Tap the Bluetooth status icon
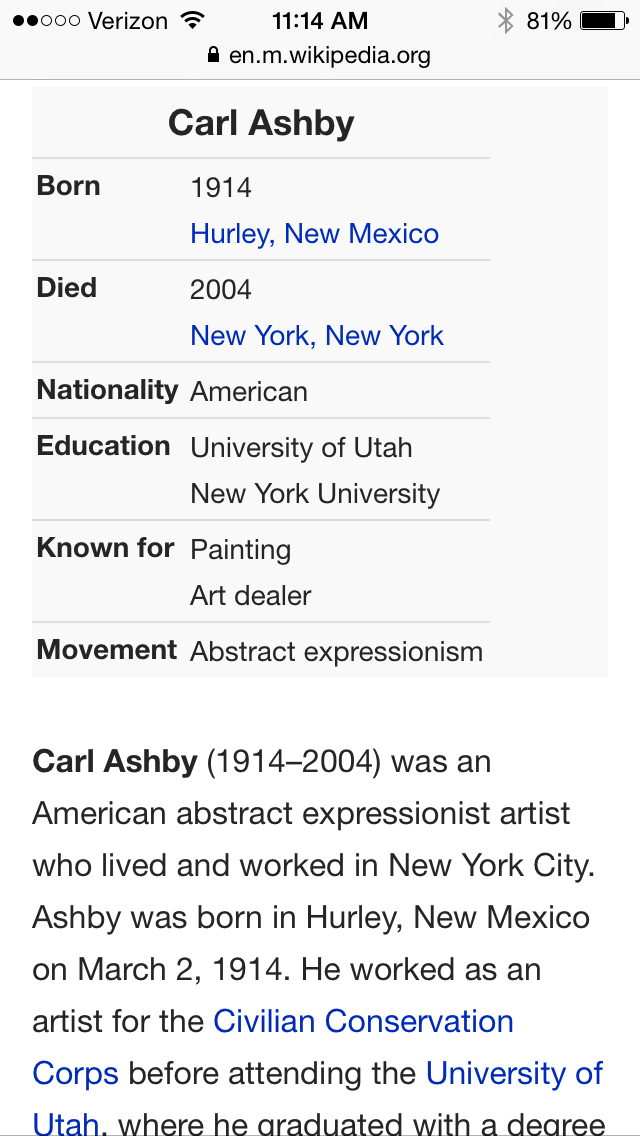640x1136 pixels. coord(505,21)
